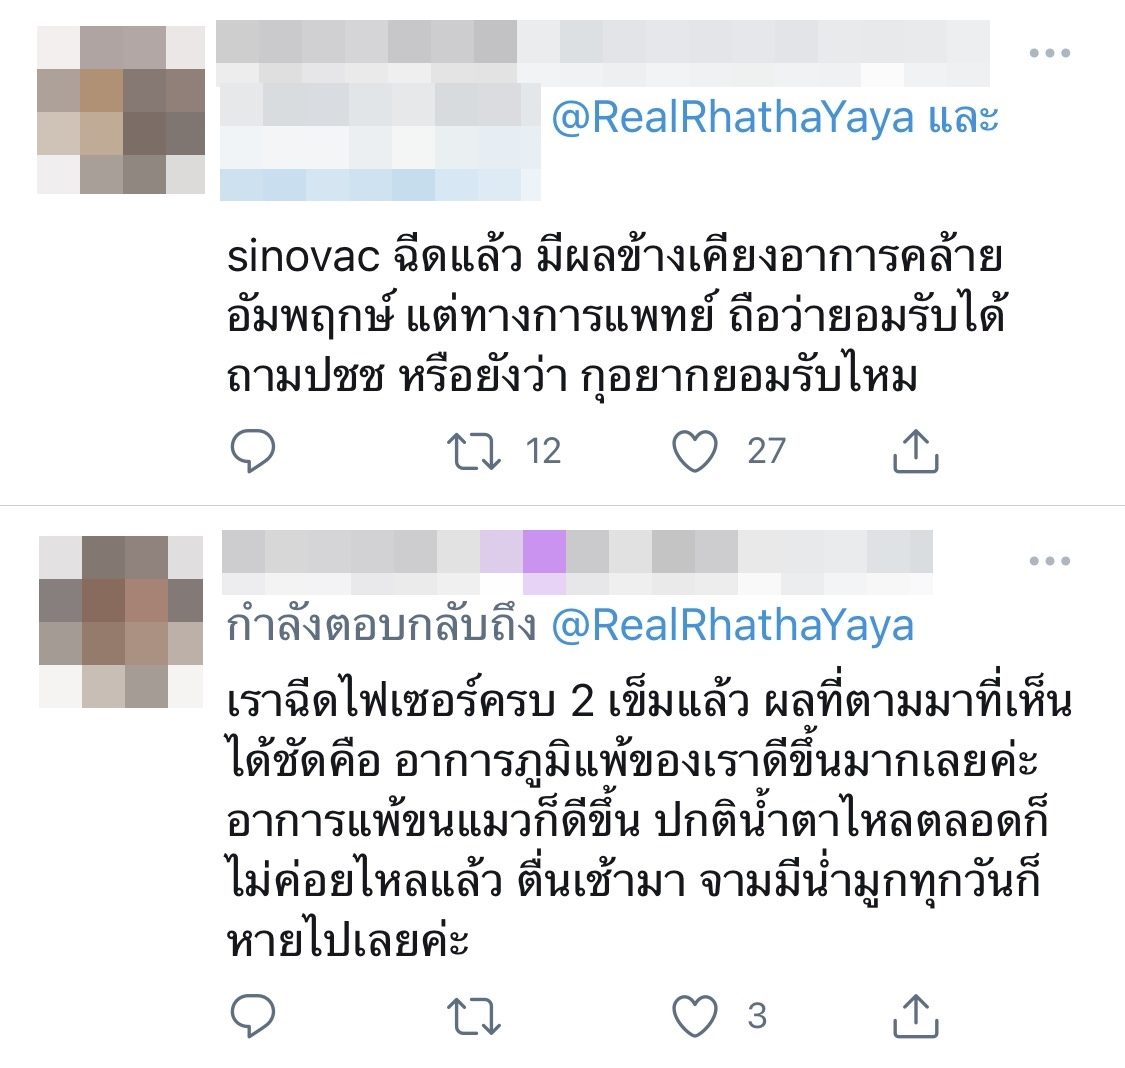Share the sinovac tweet
This screenshot has height=1068, width=1125.
pyautogui.click(x=915, y=451)
